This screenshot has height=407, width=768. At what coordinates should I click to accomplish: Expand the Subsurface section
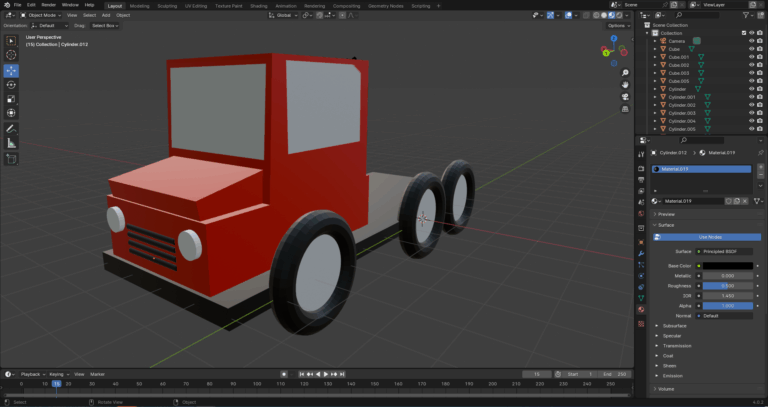[x=674, y=326]
